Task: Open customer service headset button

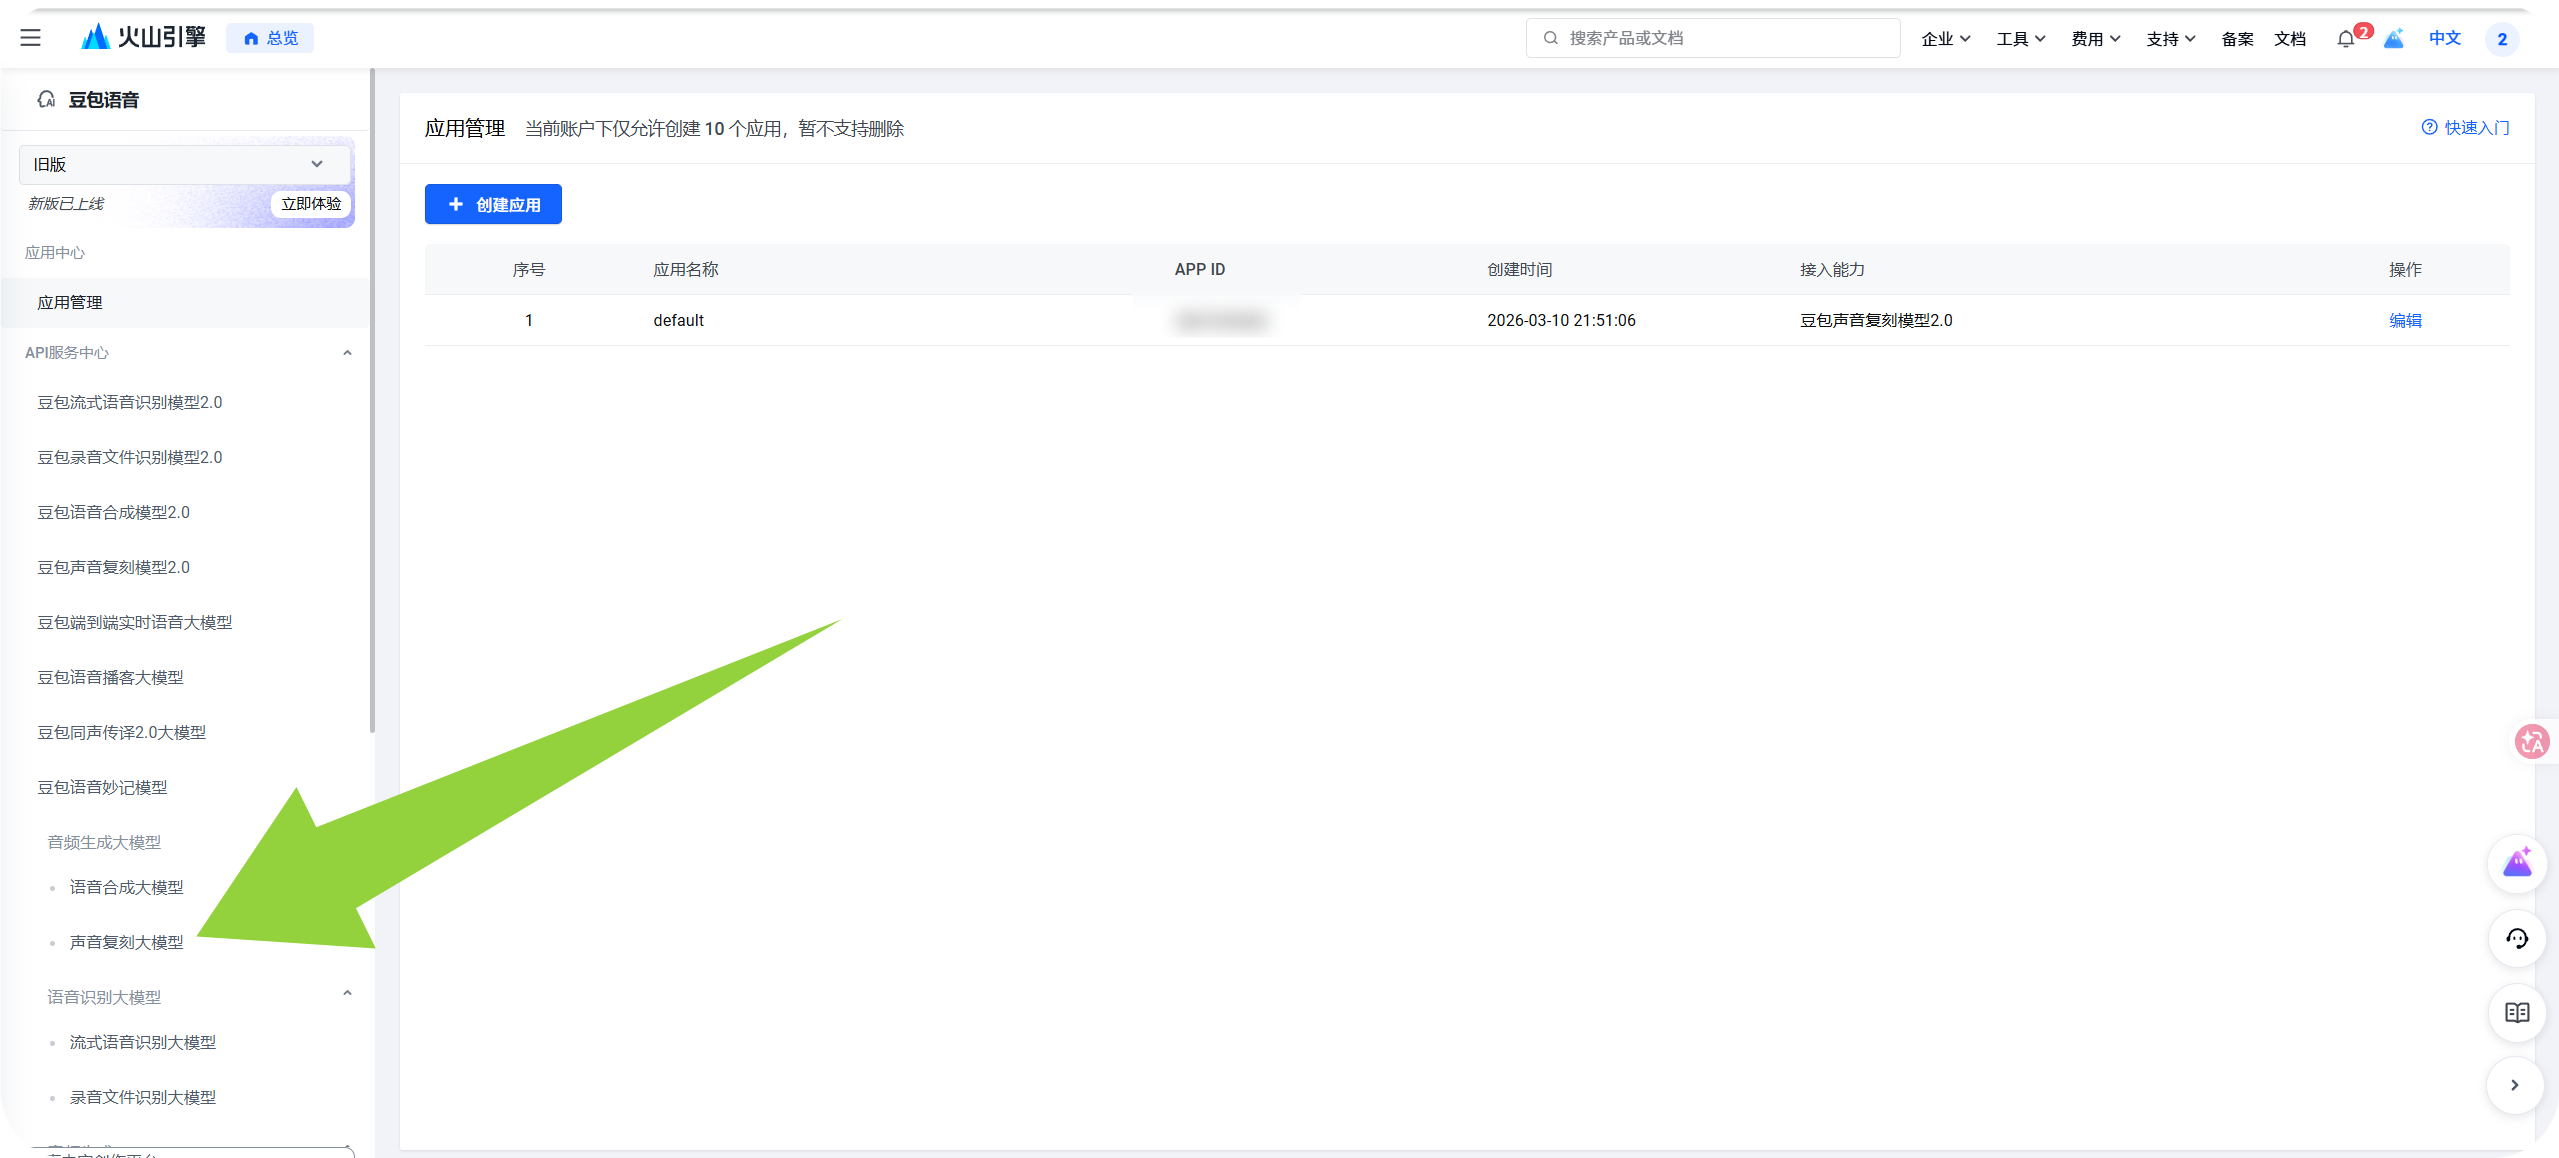Action: click(x=2517, y=938)
